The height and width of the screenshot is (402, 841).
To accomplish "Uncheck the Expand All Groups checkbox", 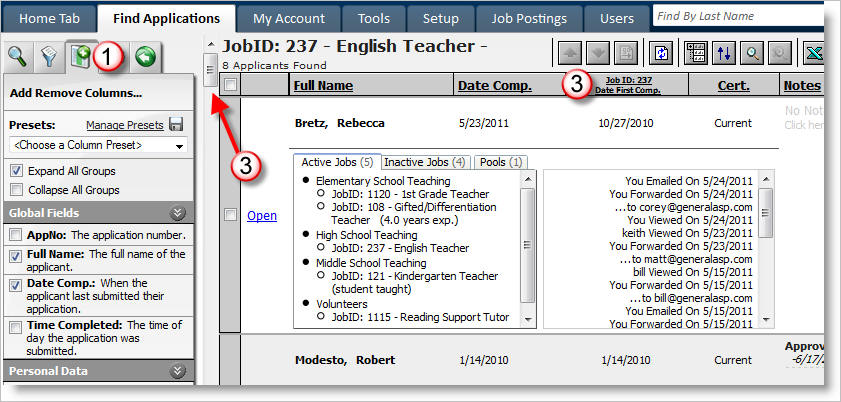I will click(16, 170).
